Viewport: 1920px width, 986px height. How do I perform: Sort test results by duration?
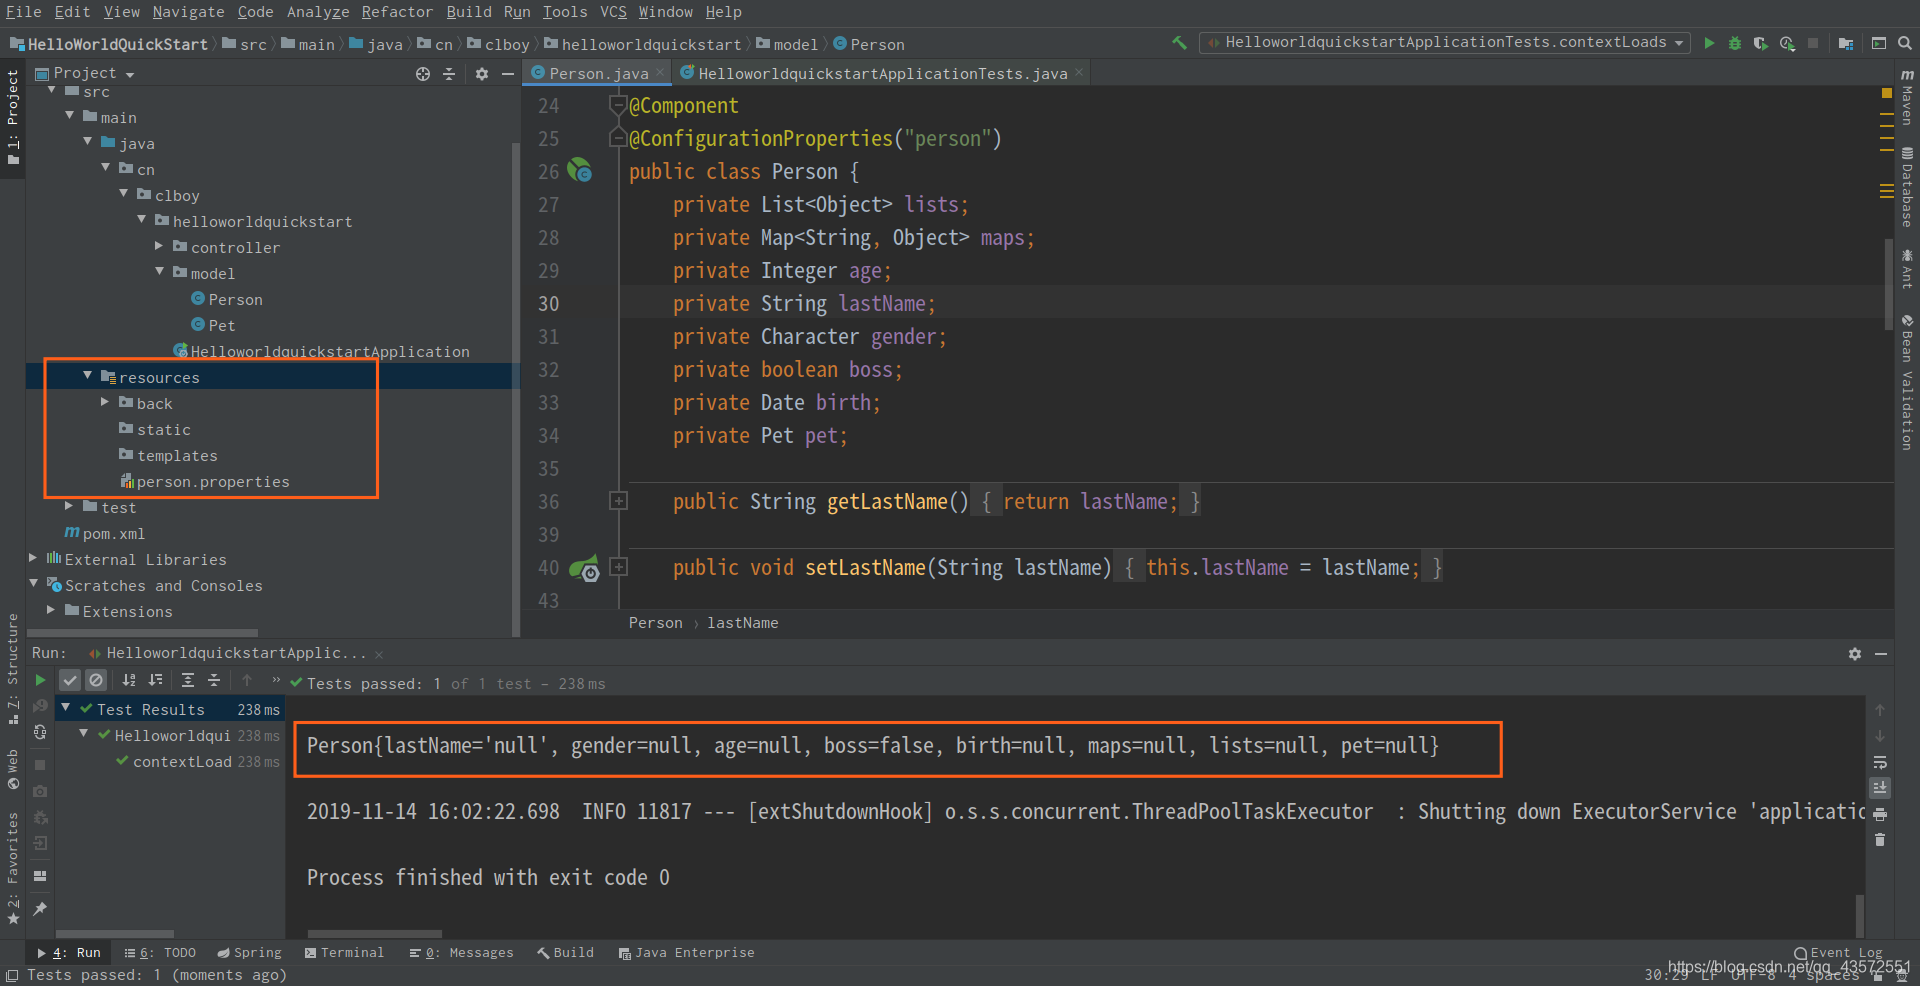point(155,680)
